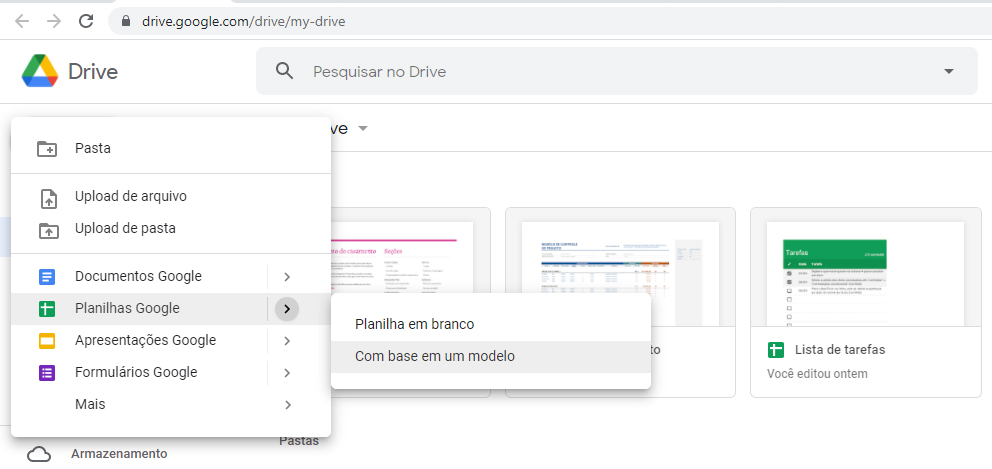Viewport: 992px width, 469px height.
Task: Click the green Planilhas Google icon
Action: (x=47, y=309)
